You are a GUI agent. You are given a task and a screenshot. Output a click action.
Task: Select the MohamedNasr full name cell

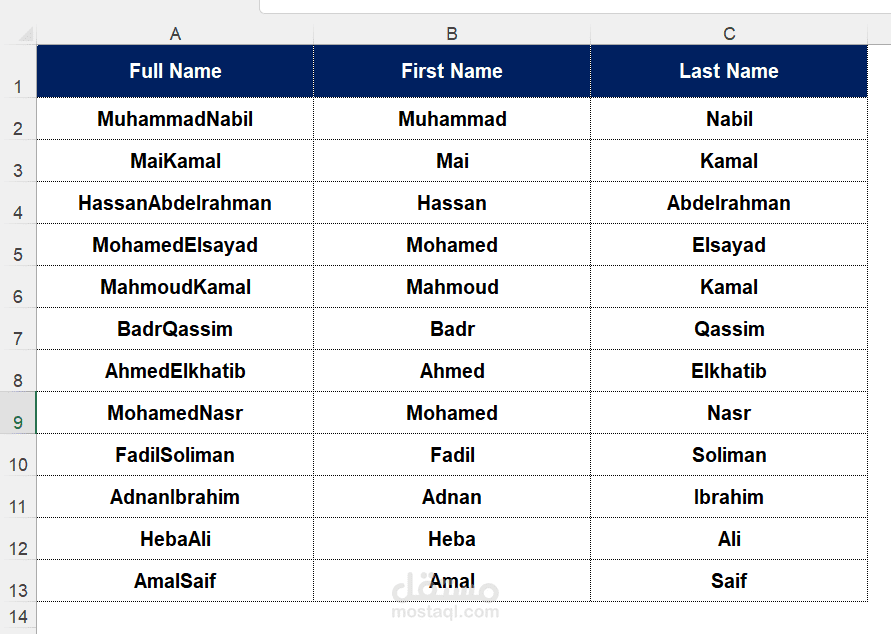(175, 413)
